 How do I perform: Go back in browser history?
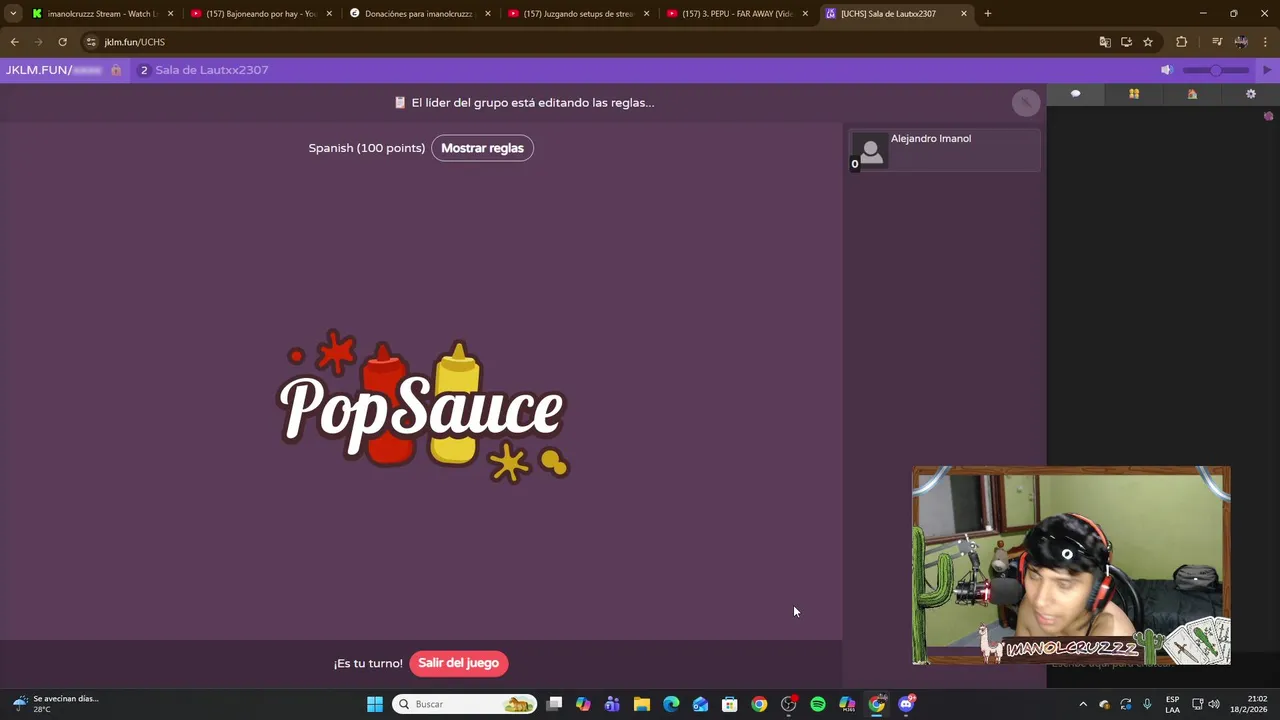coord(15,42)
